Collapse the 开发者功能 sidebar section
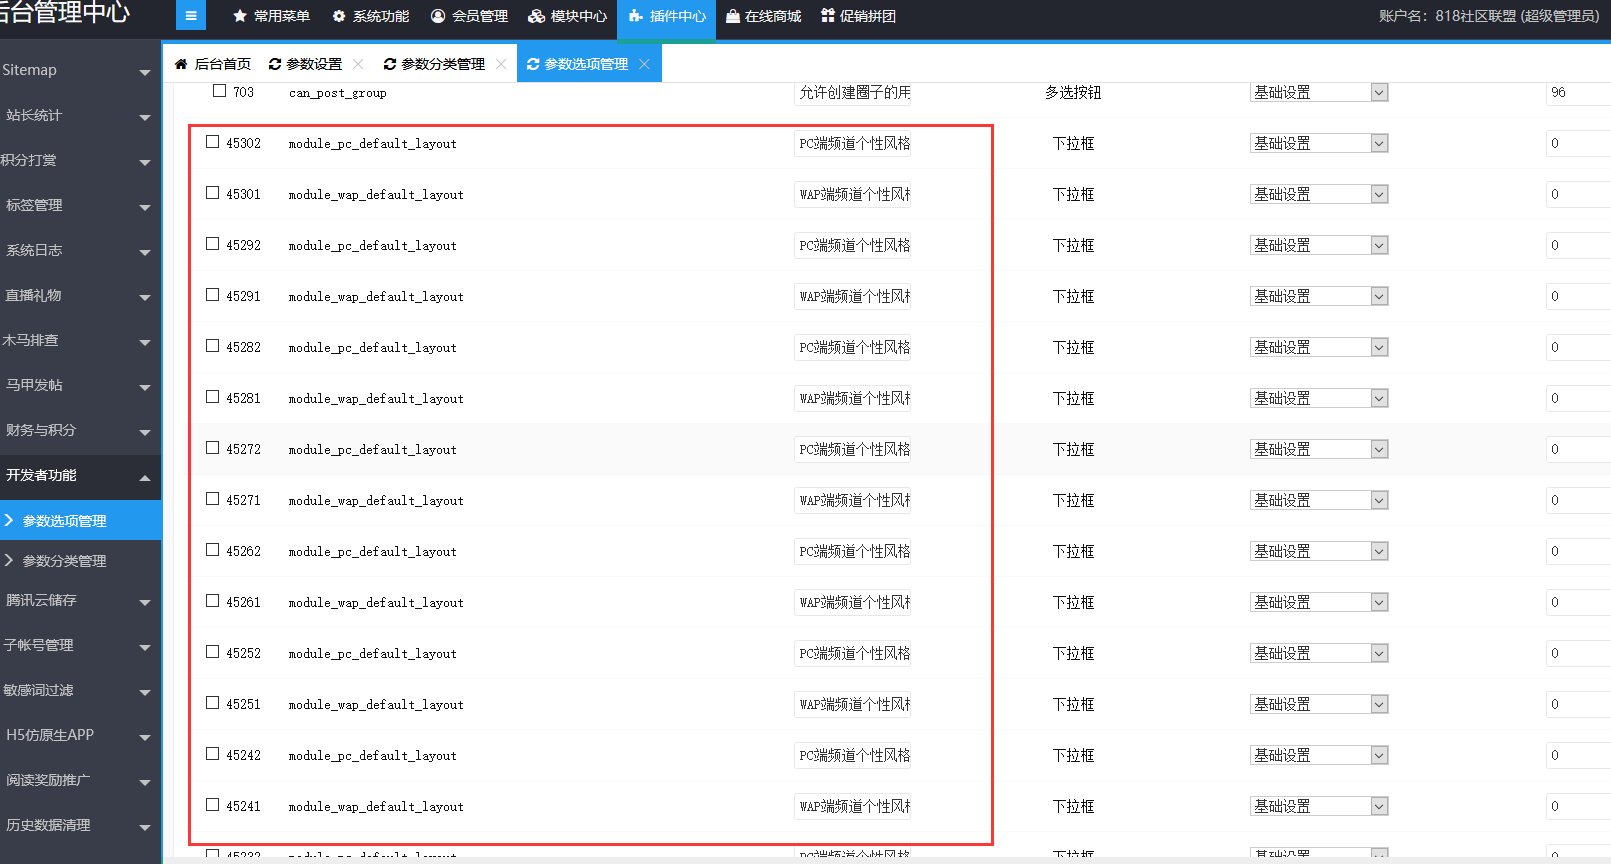The height and width of the screenshot is (864, 1611). 80,475
